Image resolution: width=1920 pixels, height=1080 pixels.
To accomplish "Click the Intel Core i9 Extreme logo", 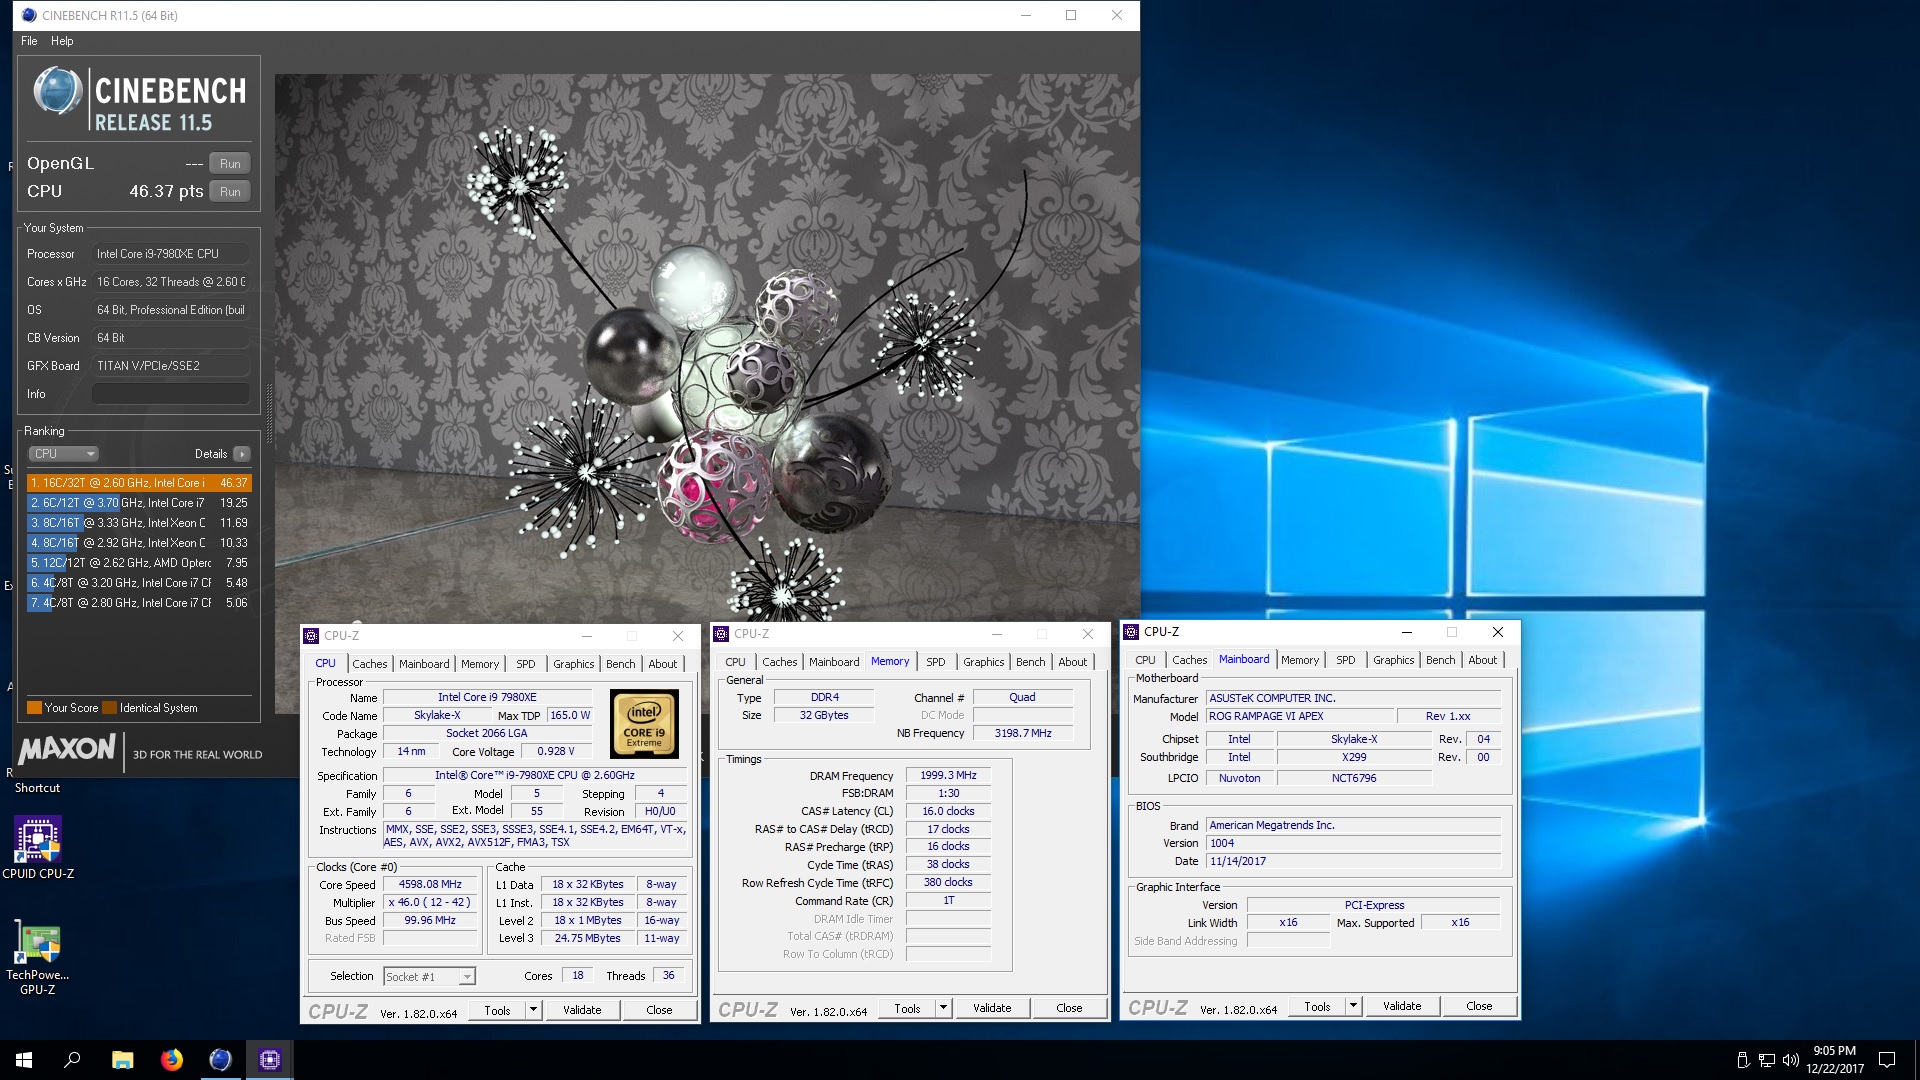I will [x=644, y=725].
